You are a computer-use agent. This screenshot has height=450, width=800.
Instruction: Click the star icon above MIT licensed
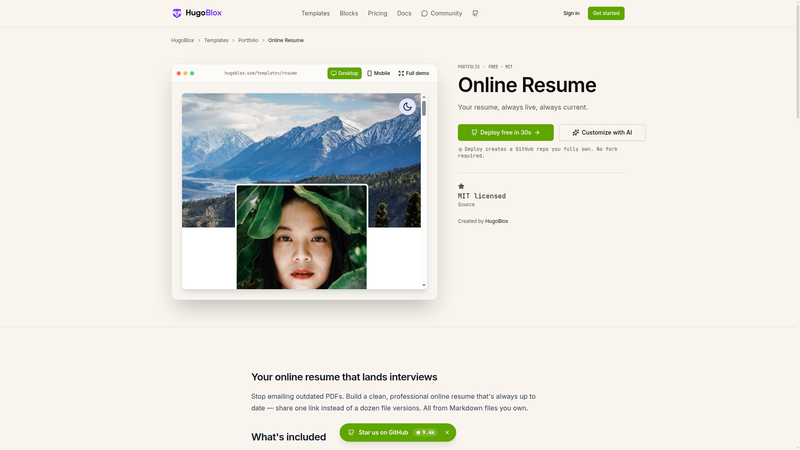(461, 186)
